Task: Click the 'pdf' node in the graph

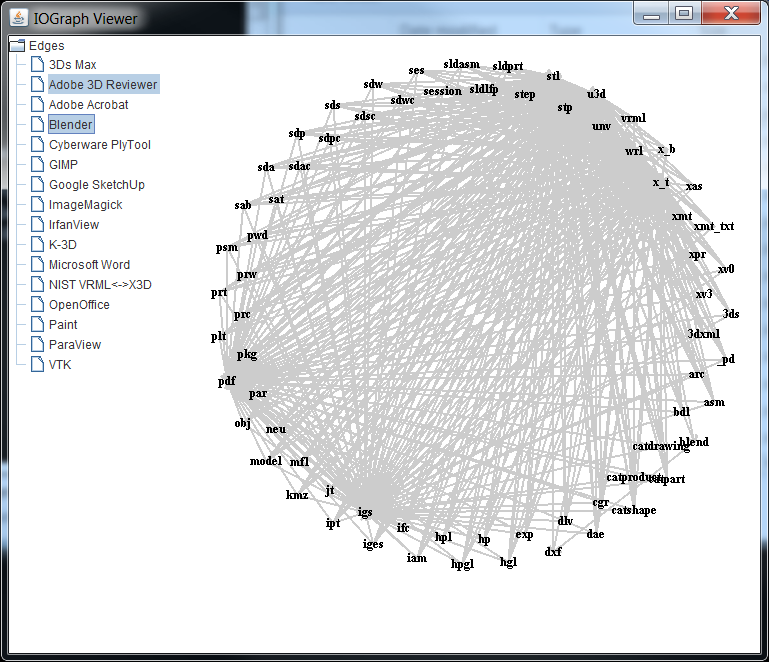Action: 227,381
